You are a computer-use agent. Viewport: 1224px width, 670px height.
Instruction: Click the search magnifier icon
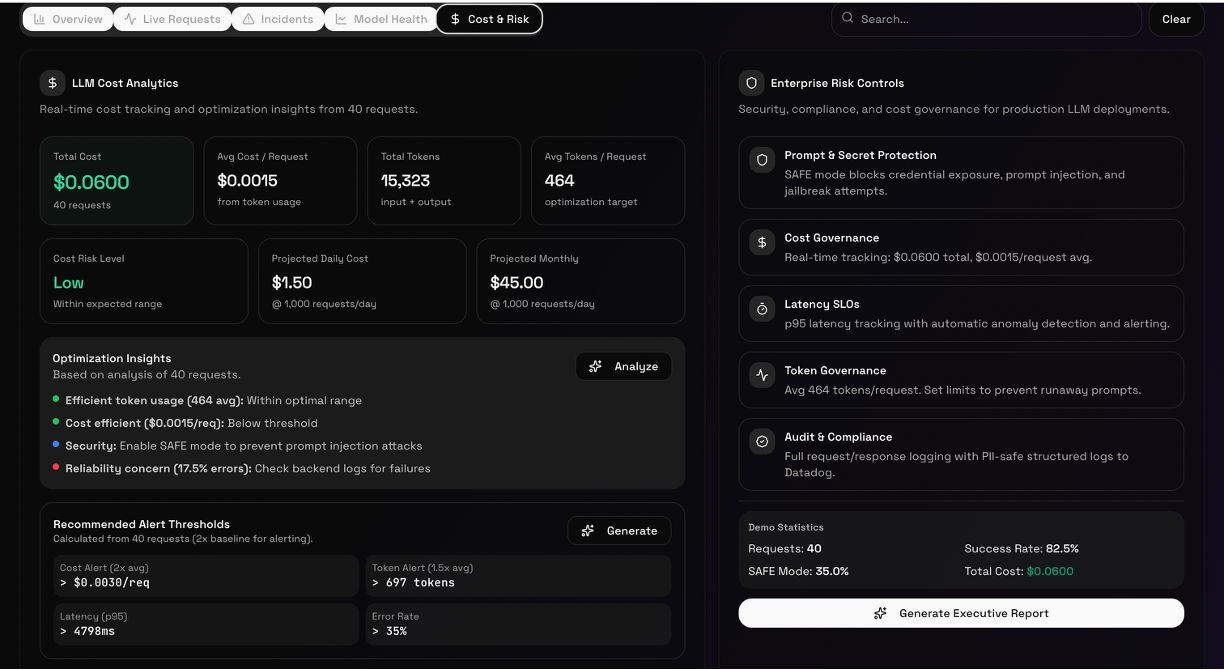[846, 19]
